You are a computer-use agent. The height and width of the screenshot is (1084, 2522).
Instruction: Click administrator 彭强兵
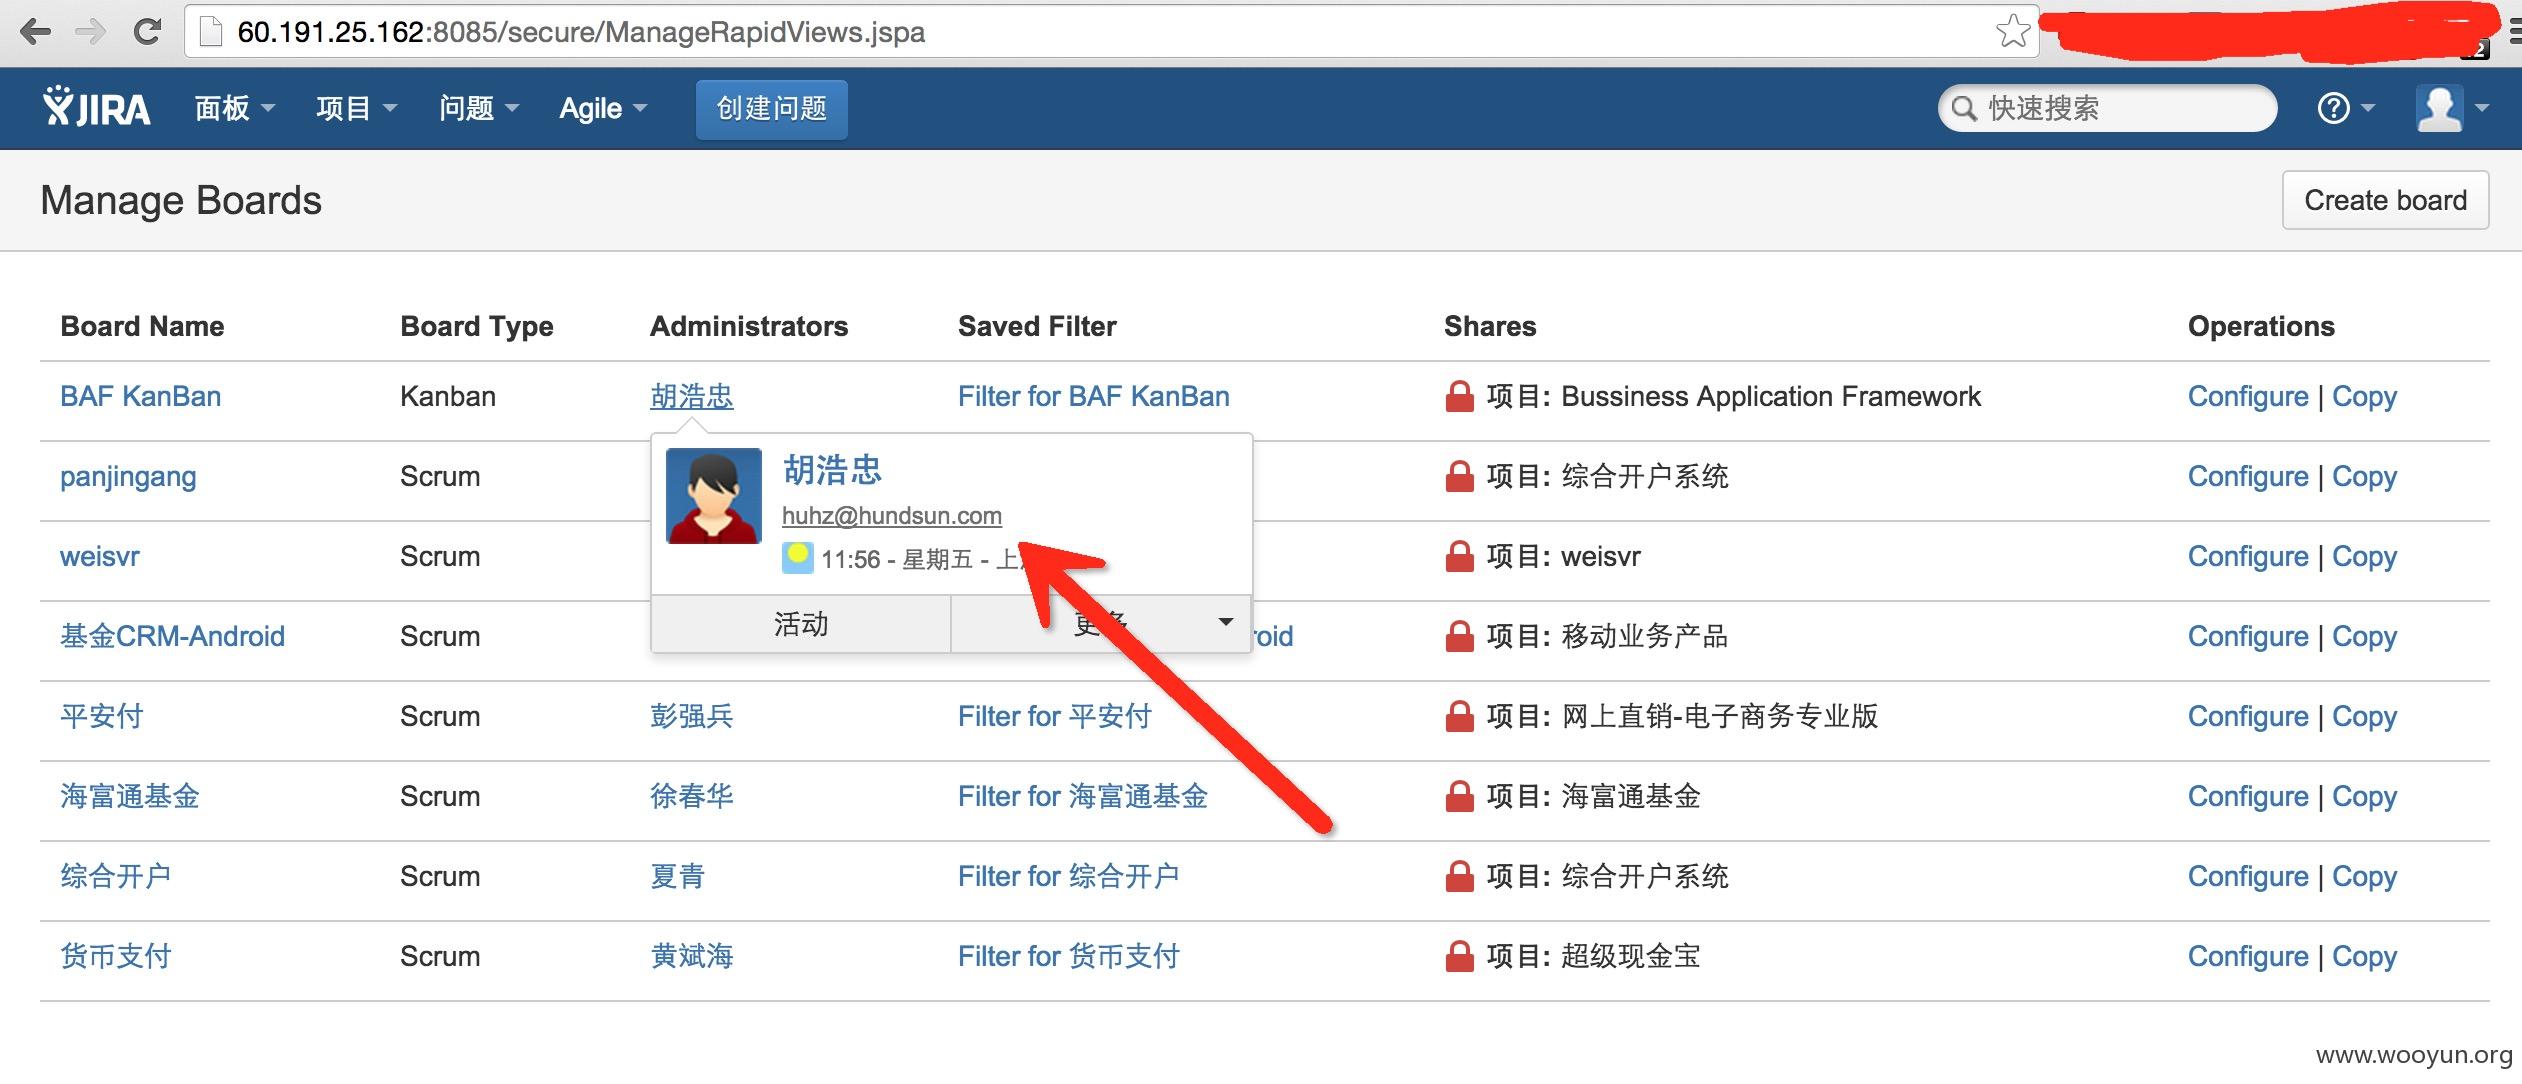(692, 716)
